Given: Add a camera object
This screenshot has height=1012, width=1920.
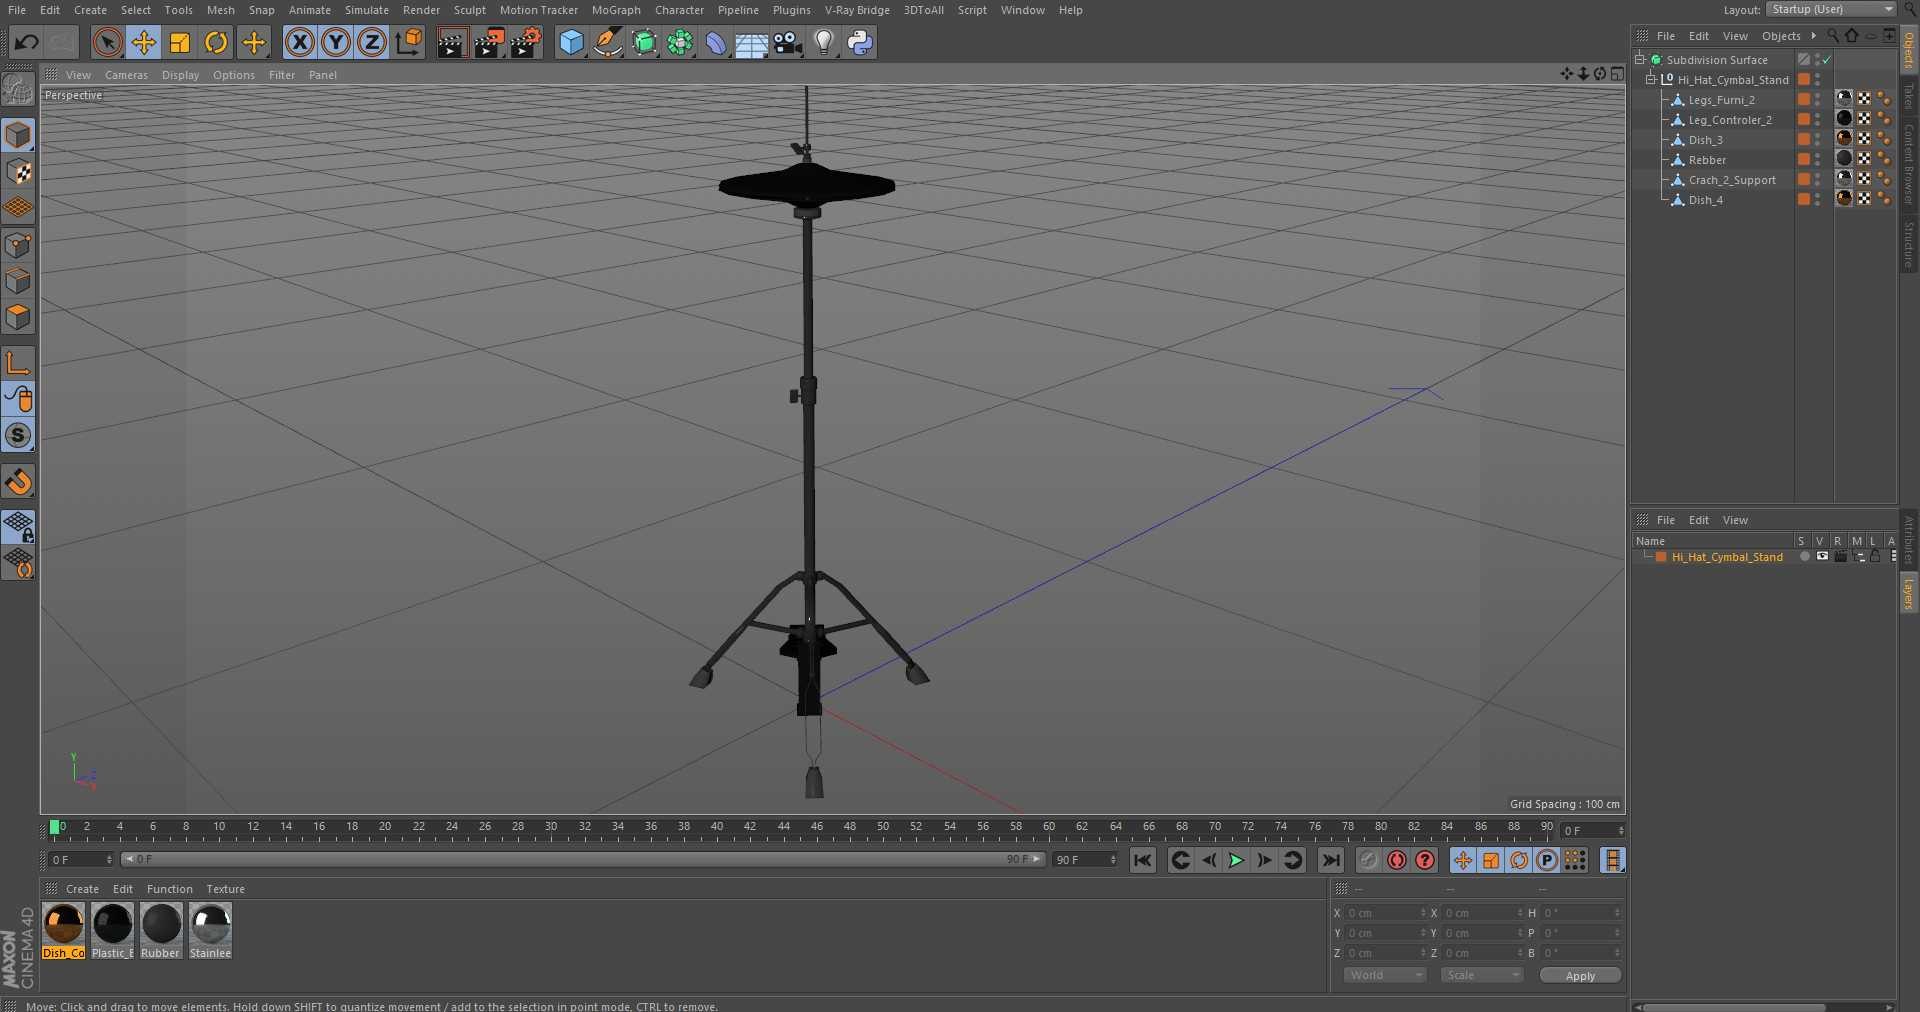Looking at the screenshot, I should (788, 42).
